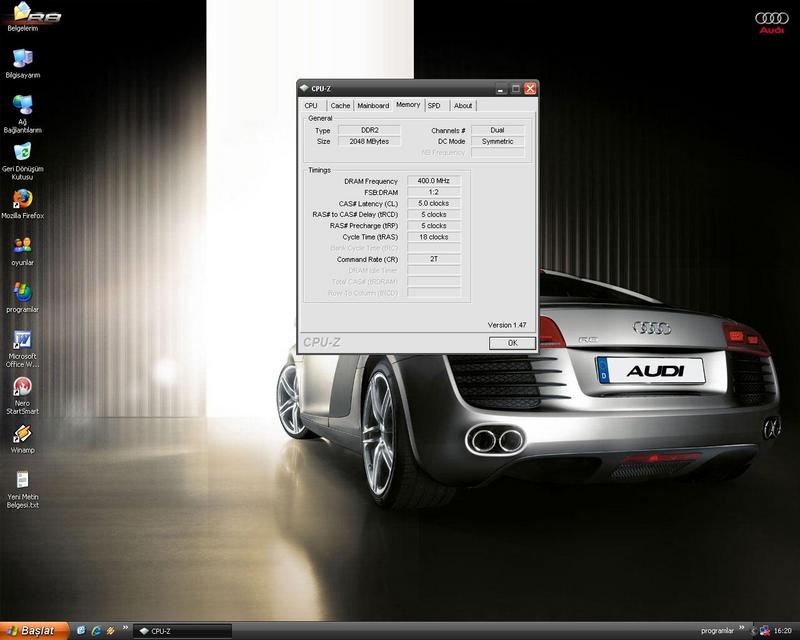Click the Command Rate (CR) label
The width and height of the screenshot is (800, 640).
[x=367, y=259]
